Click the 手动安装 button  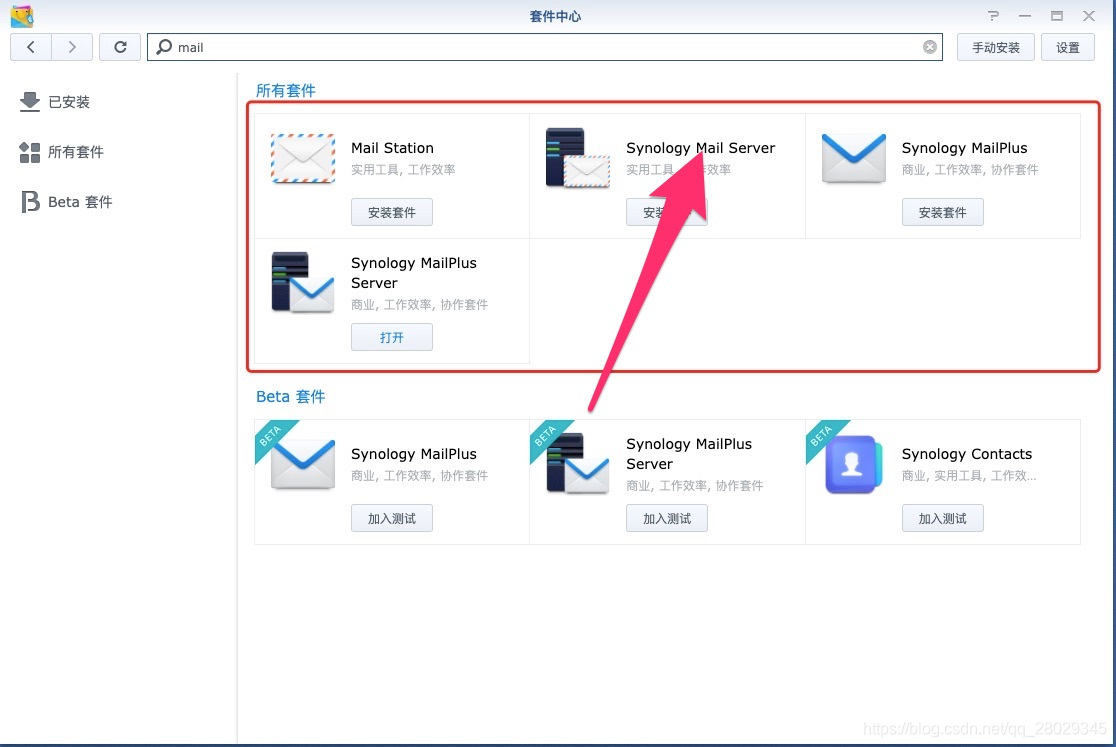pyautogui.click(x=996, y=47)
